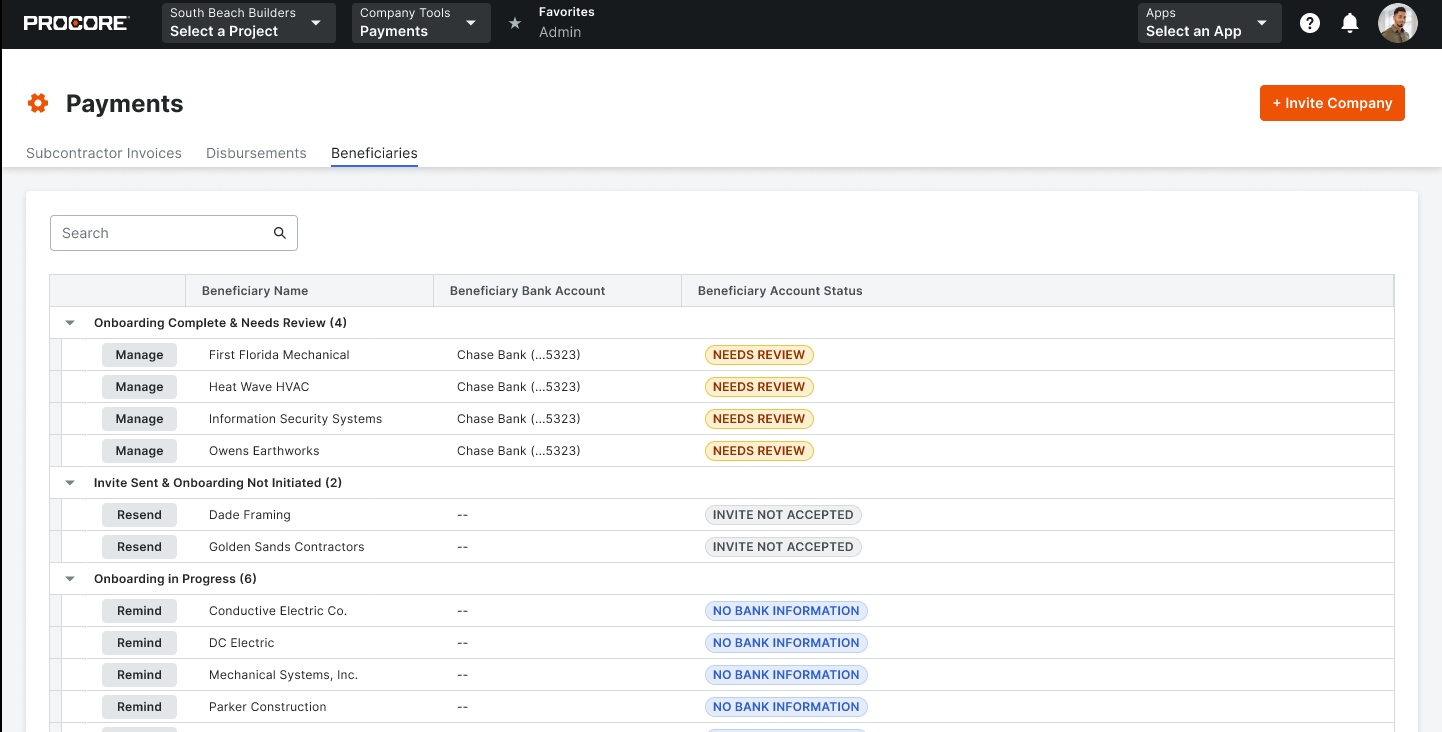The height and width of the screenshot is (732, 1442).
Task: Resend invite to Dade Framing
Action: tap(139, 514)
